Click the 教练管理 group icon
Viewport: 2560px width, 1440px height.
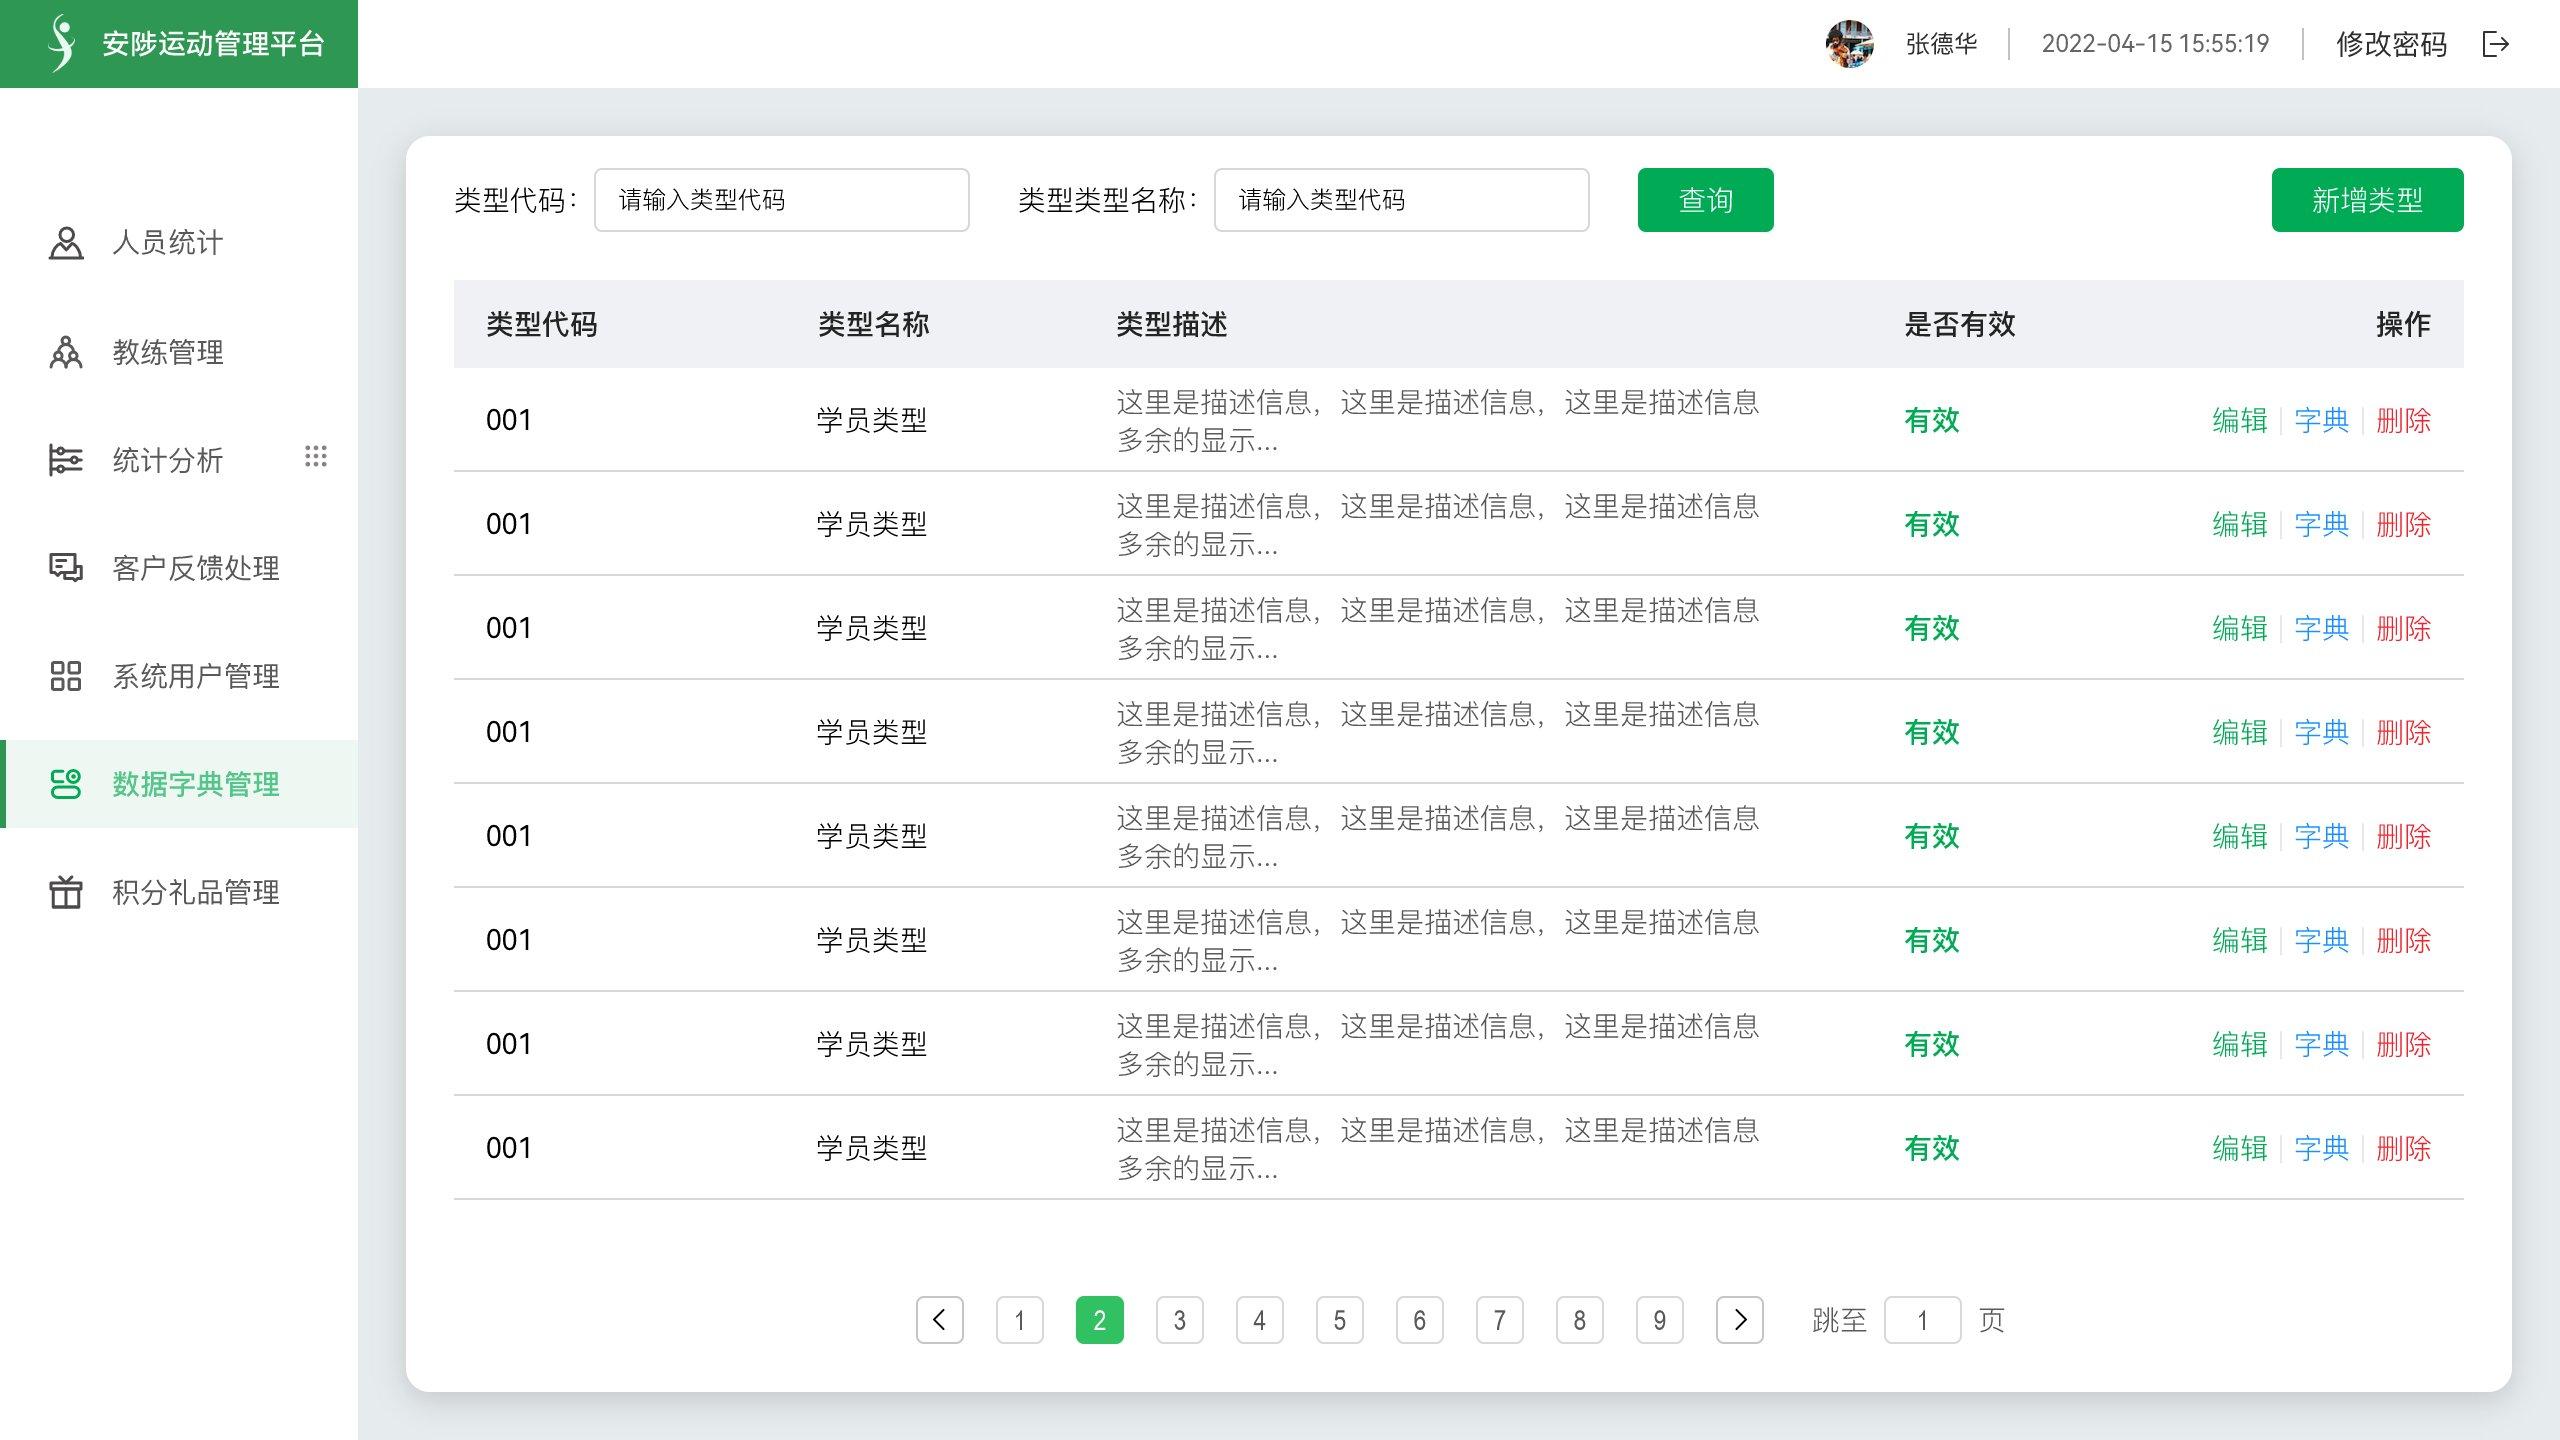tap(66, 352)
